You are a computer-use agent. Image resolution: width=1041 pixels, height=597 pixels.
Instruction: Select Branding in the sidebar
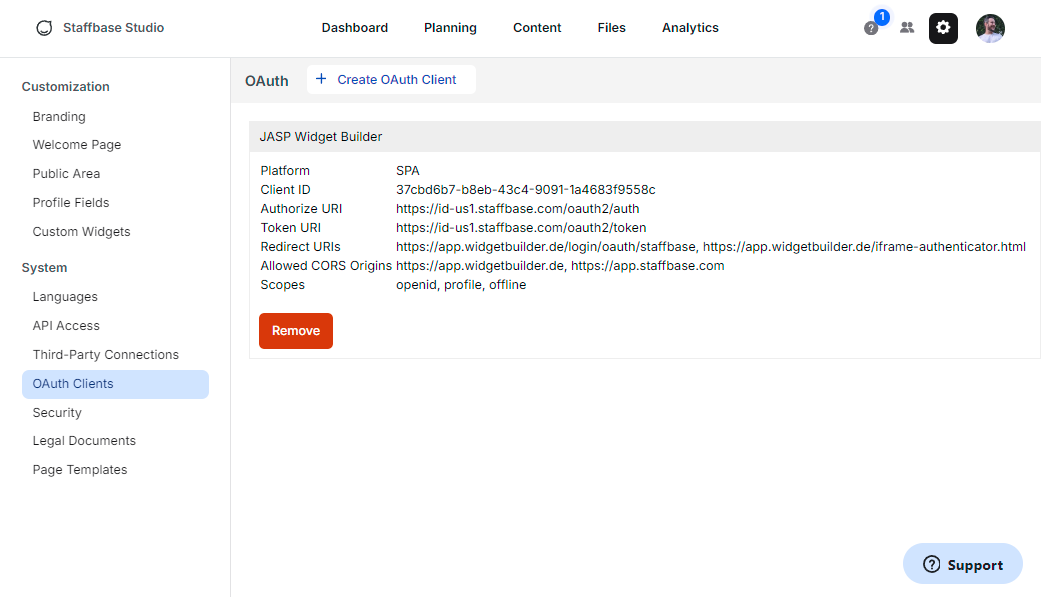click(59, 116)
